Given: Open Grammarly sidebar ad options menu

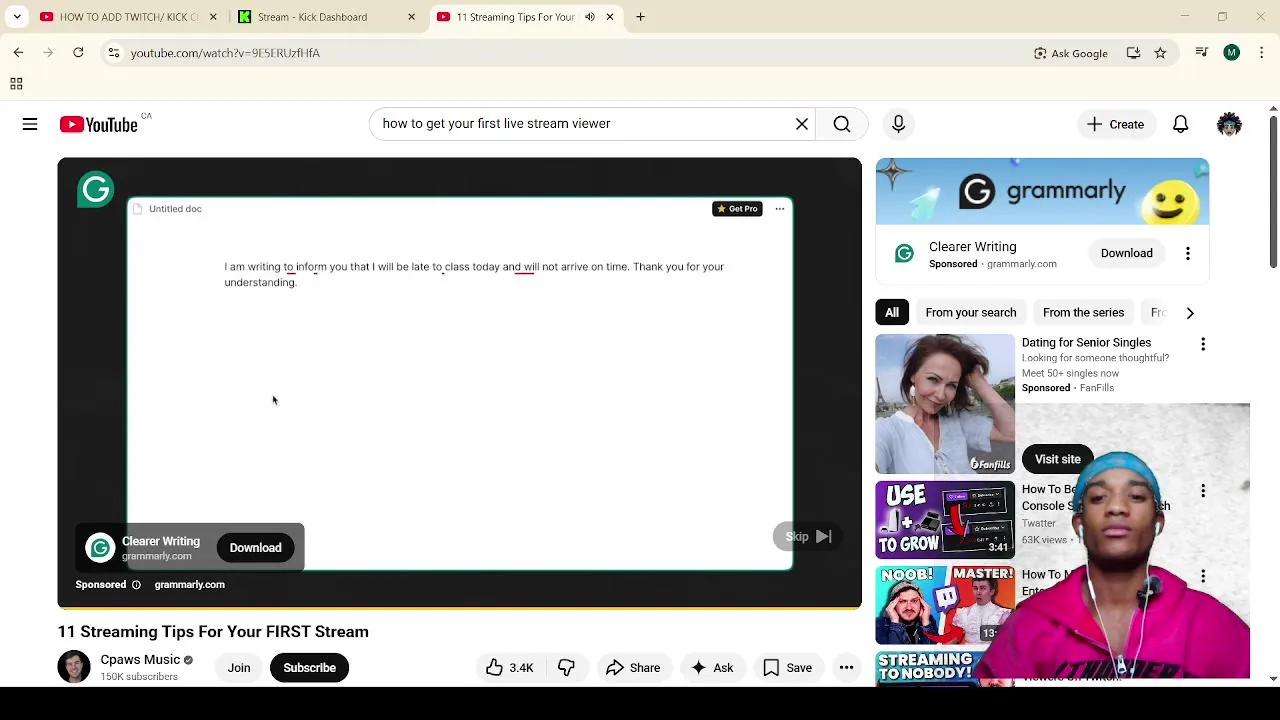Looking at the screenshot, I should [x=1188, y=253].
